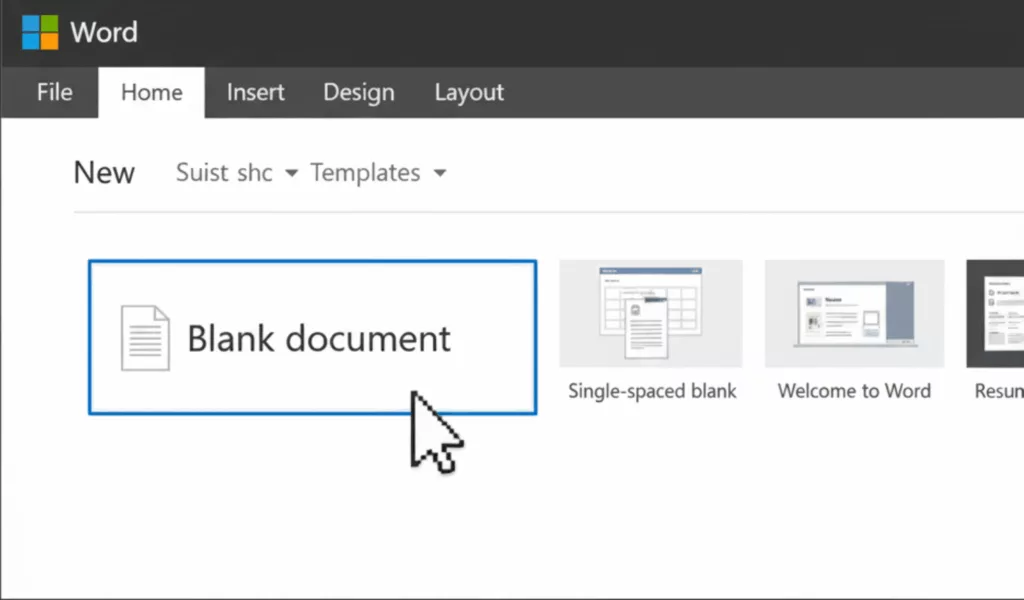Click the Single-spaced blank label
Screen dimensions: 1024x600
(652, 390)
